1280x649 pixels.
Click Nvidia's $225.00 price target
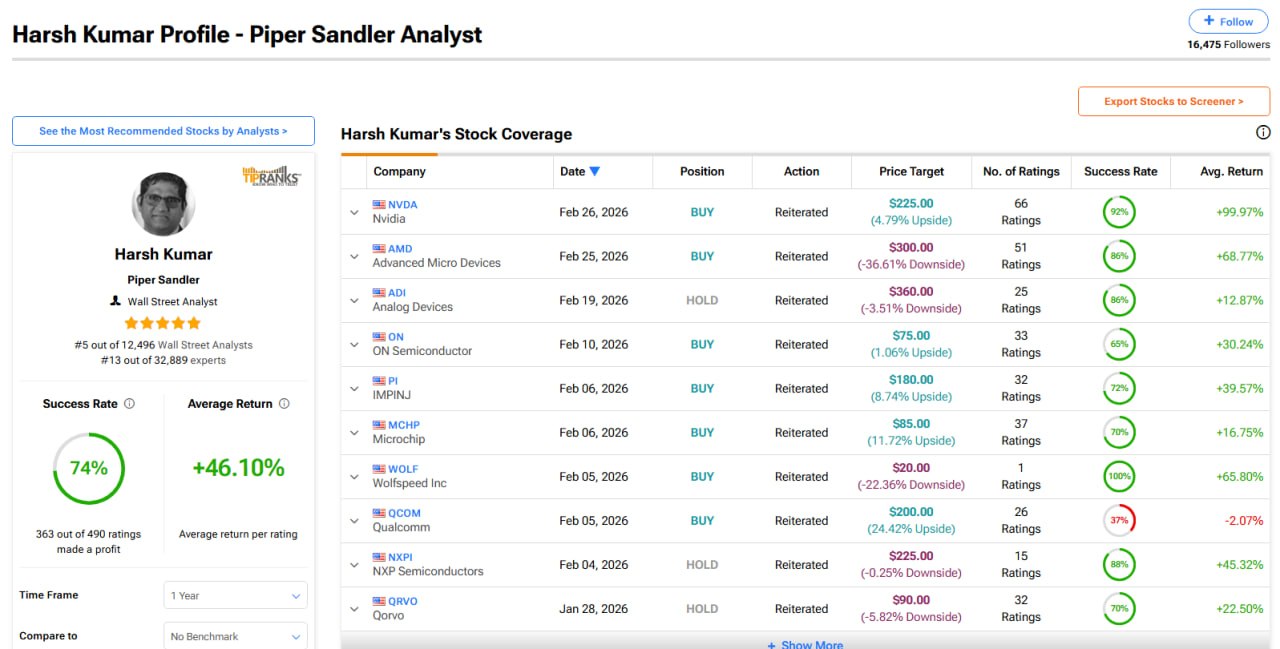tap(911, 203)
